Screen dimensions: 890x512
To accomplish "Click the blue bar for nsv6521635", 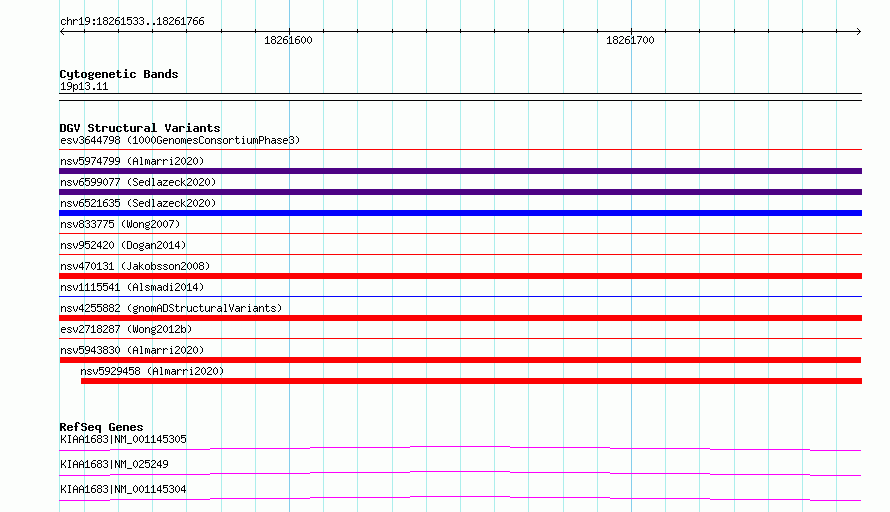I will pyautogui.click(x=460, y=213).
